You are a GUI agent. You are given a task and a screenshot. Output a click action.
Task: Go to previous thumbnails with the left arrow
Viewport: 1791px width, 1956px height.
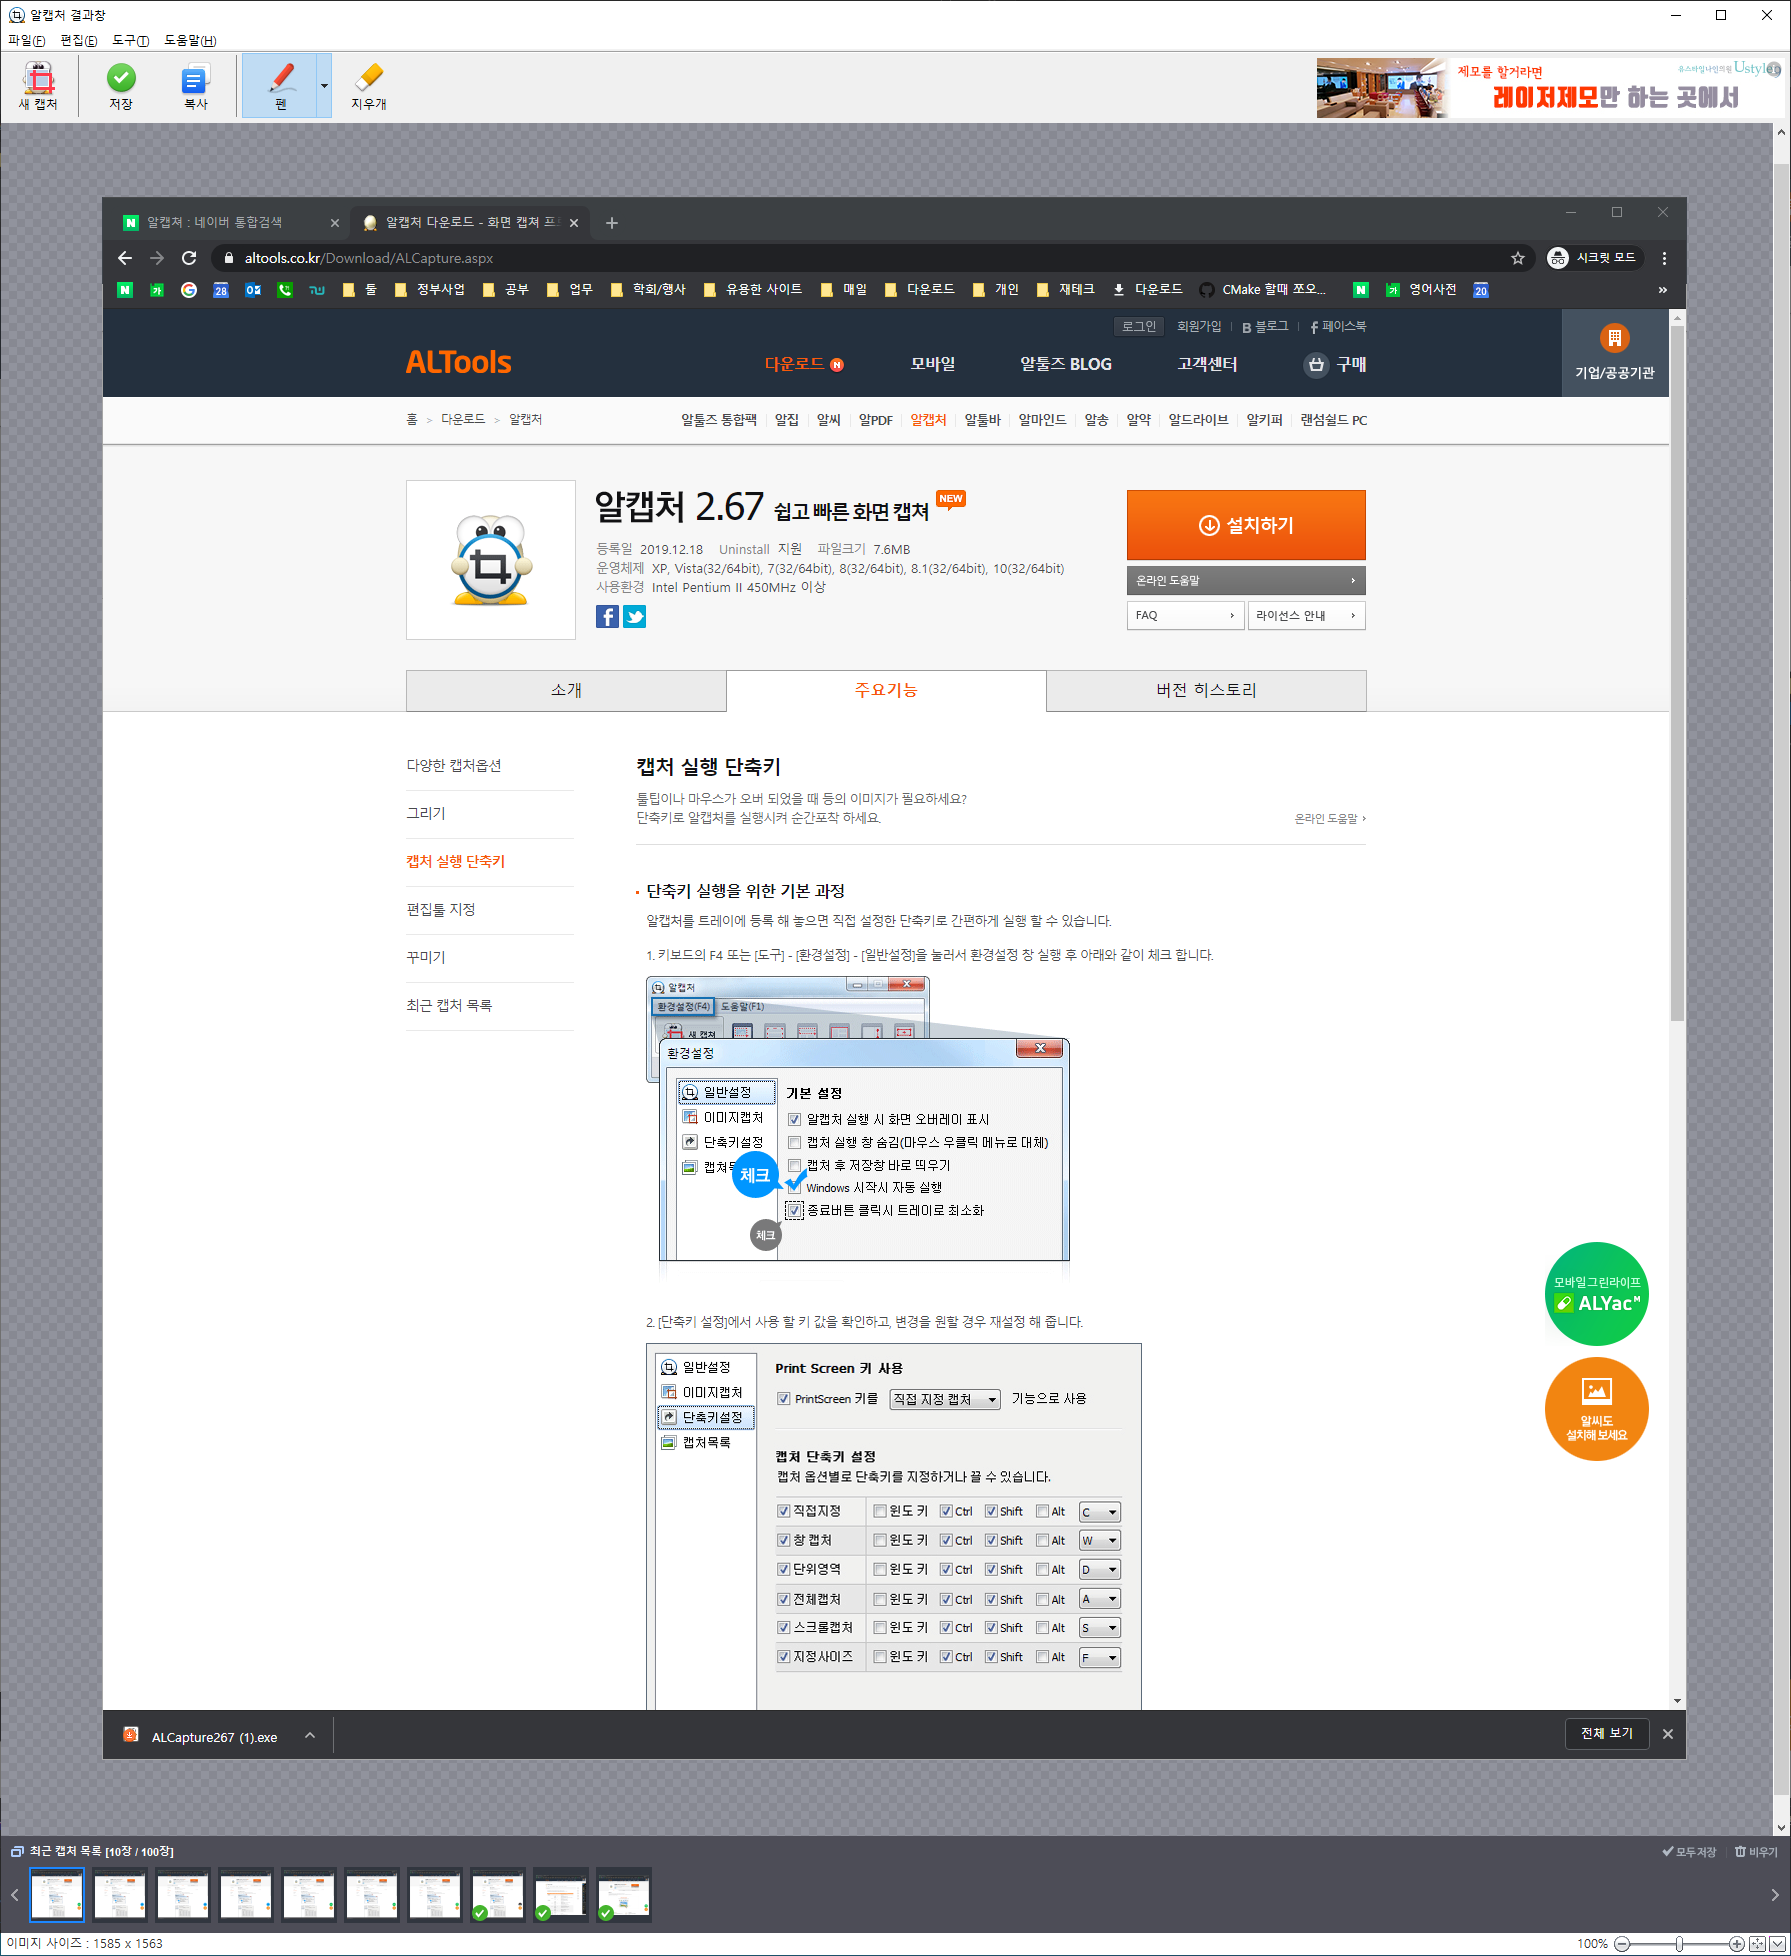click(x=14, y=1894)
